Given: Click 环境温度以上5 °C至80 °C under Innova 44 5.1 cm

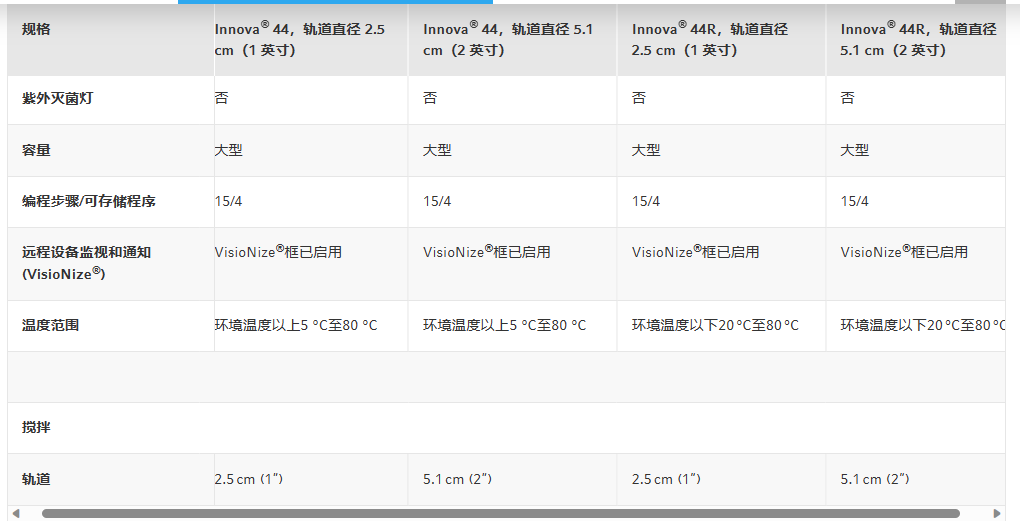Looking at the screenshot, I should click(x=505, y=325).
